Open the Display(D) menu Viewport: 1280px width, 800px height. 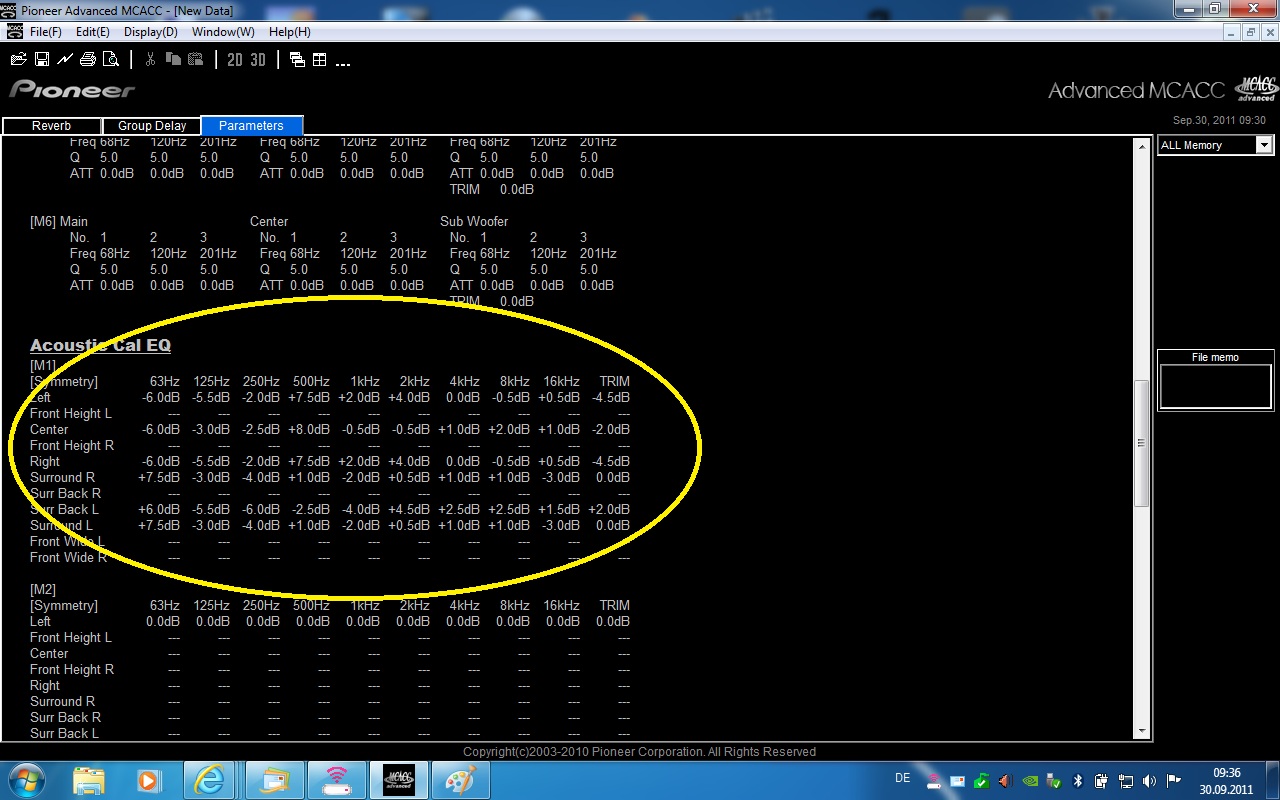(150, 32)
